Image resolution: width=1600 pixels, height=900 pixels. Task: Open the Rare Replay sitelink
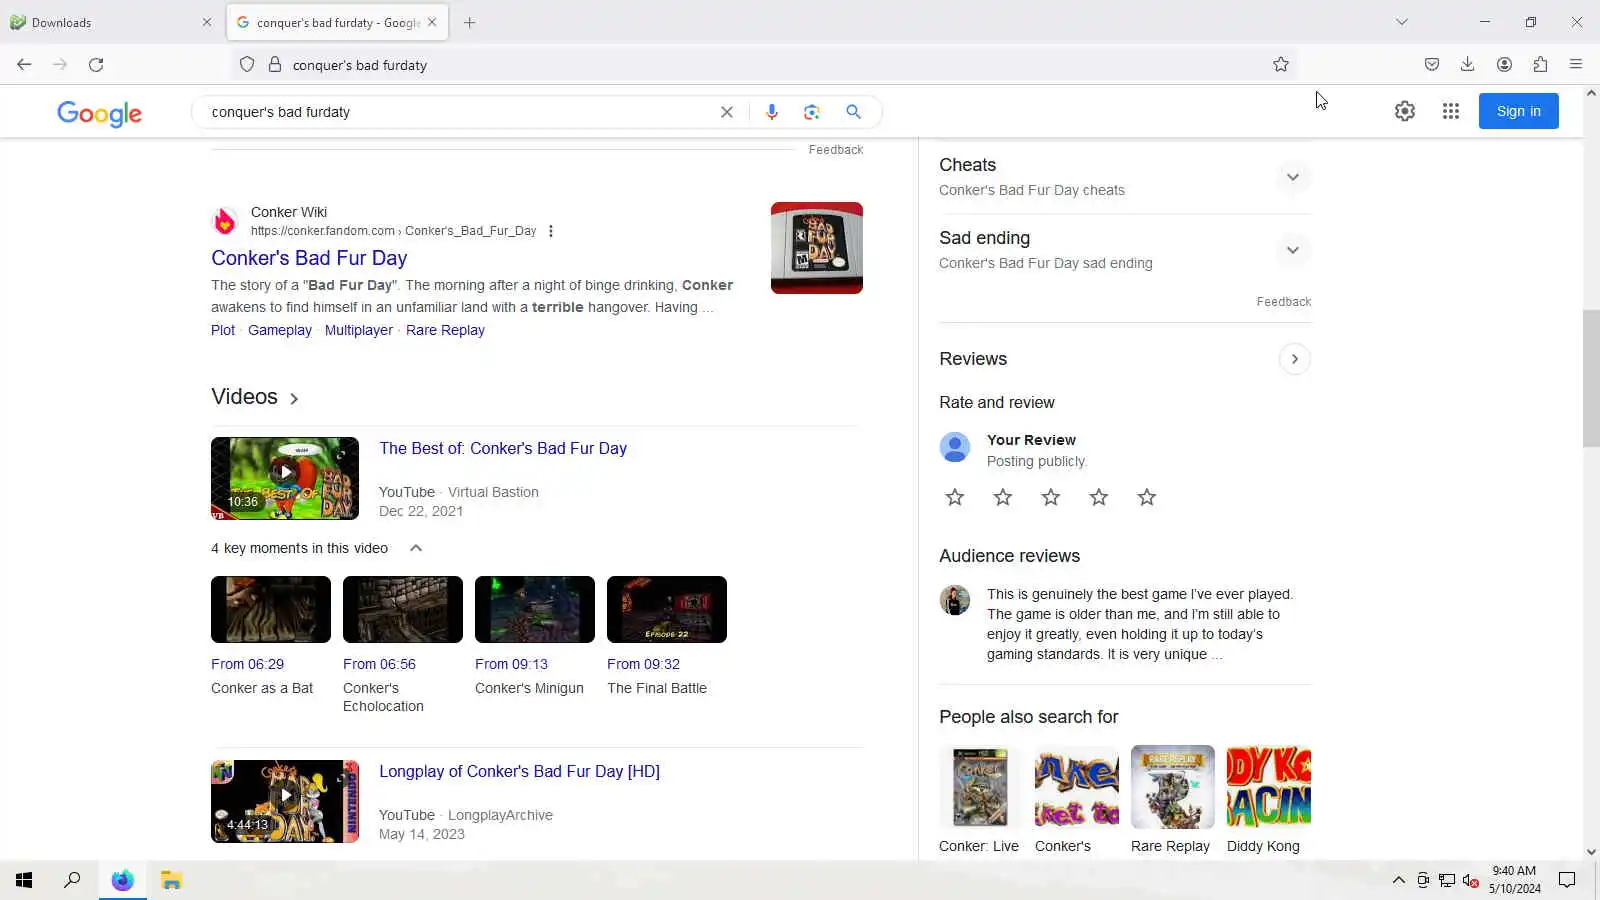[x=445, y=330]
